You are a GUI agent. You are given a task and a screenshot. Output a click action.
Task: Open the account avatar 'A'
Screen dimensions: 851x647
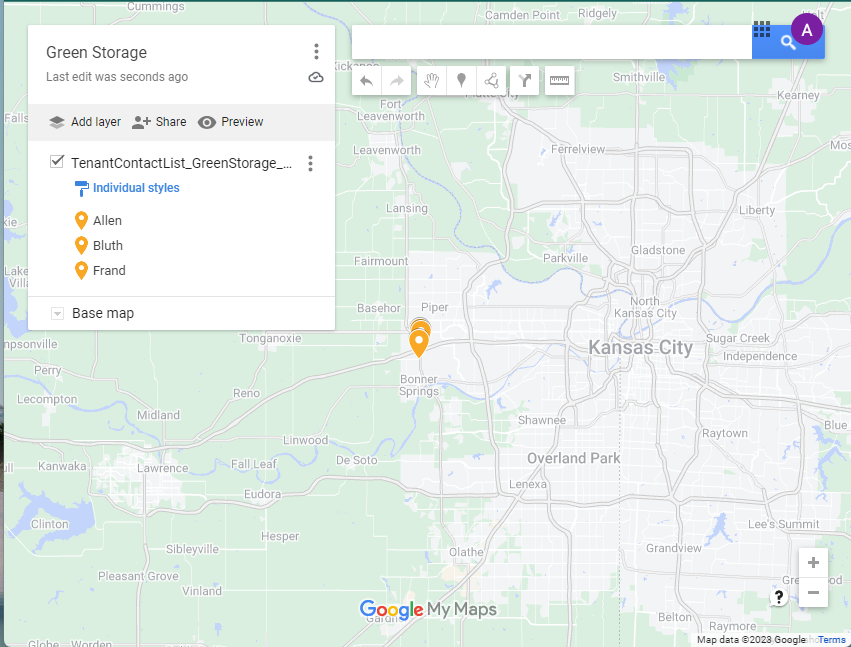(806, 29)
